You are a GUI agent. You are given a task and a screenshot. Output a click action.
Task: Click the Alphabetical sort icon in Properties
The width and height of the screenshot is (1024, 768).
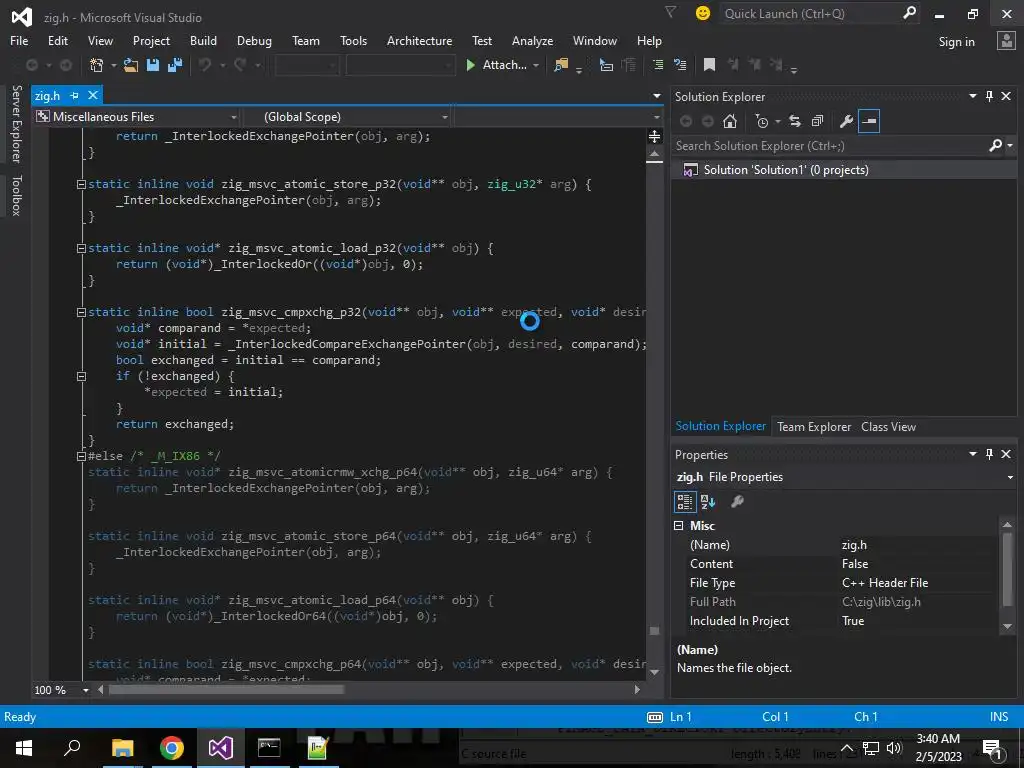pyautogui.click(x=708, y=502)
